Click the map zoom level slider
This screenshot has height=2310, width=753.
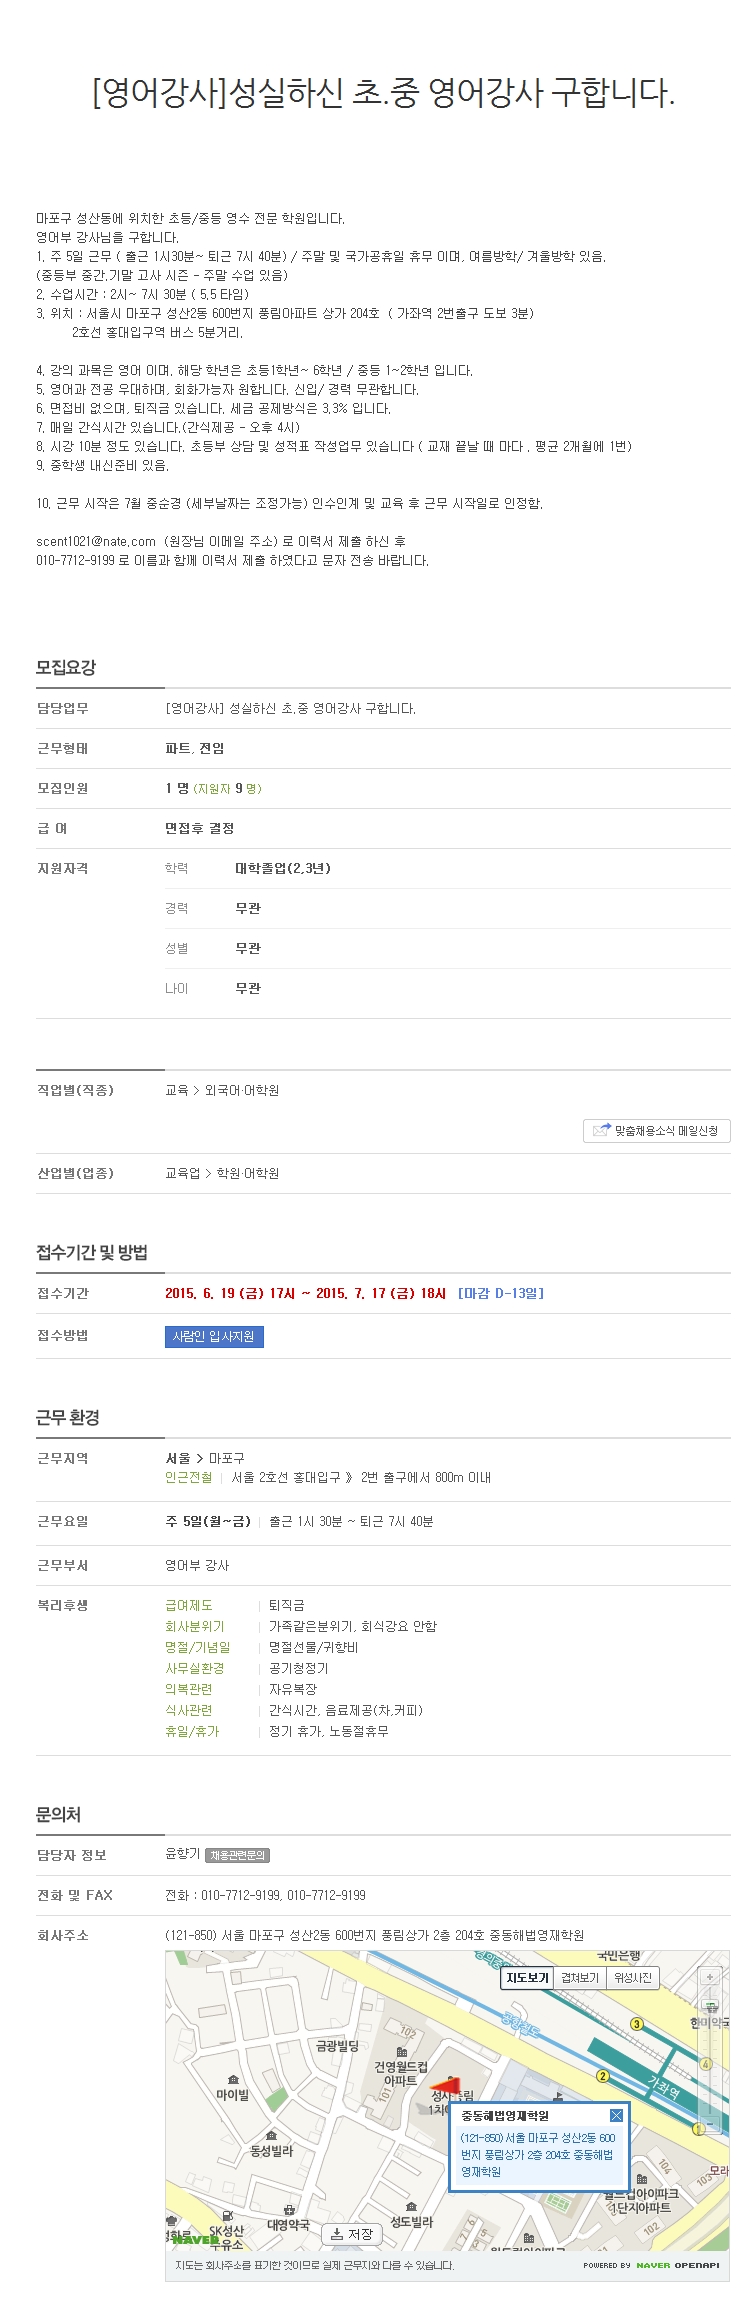tap(710, 2049)
